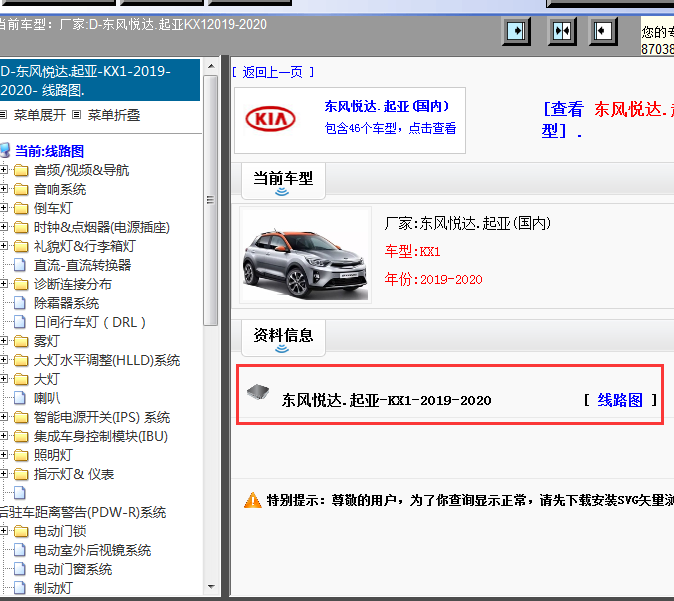This screenshot has width=674, height=601.
Task: Click the expand-right panel layout icon
Action: pos(516,31)
